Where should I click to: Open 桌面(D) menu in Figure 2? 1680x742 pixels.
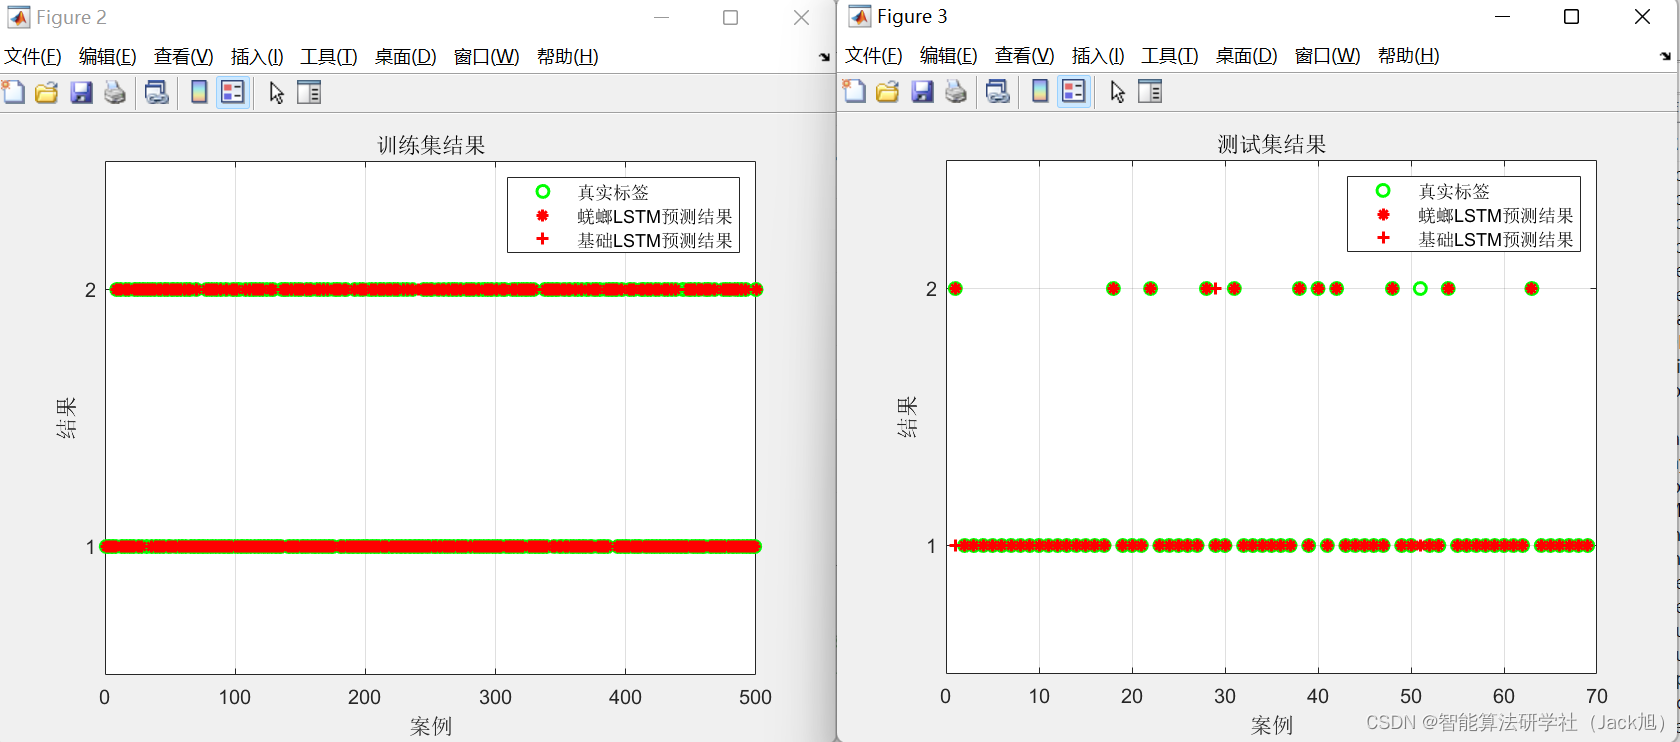click(x=406, y=57)
